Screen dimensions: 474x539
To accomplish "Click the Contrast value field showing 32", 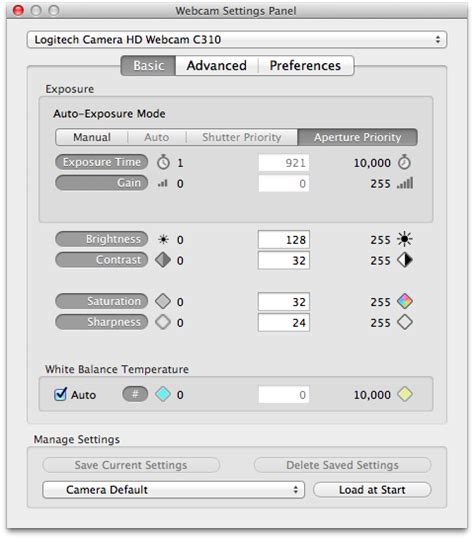I will pos(284,261).
